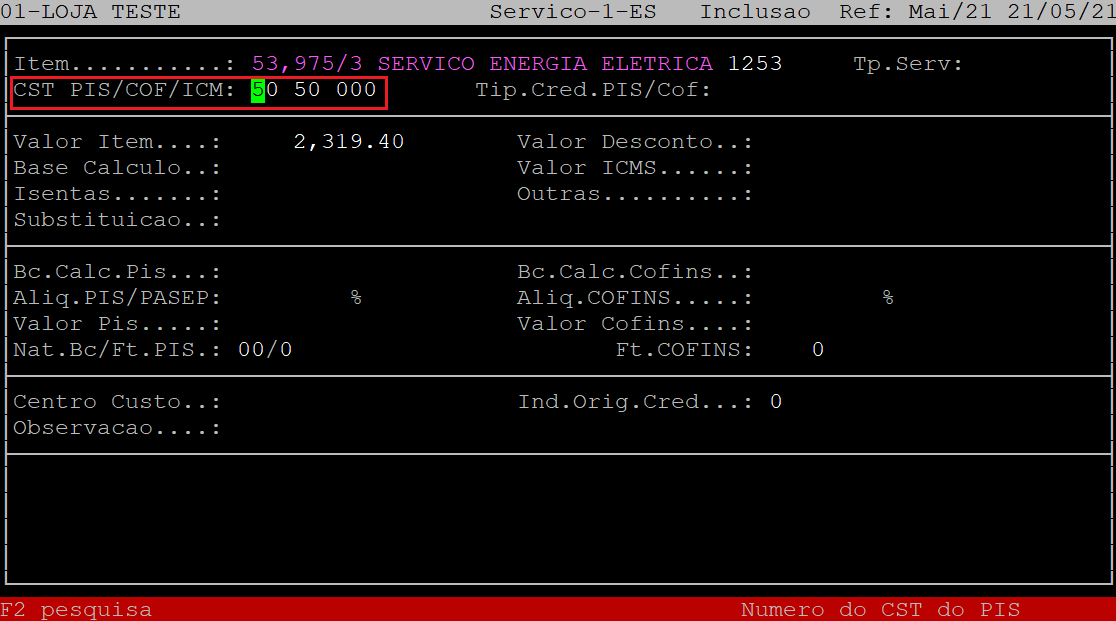Click the Nat.Bc/Ft.PIS value 00/0
Image resolution: width=1116 pixels, height=621 pixels.
point(265,350)
